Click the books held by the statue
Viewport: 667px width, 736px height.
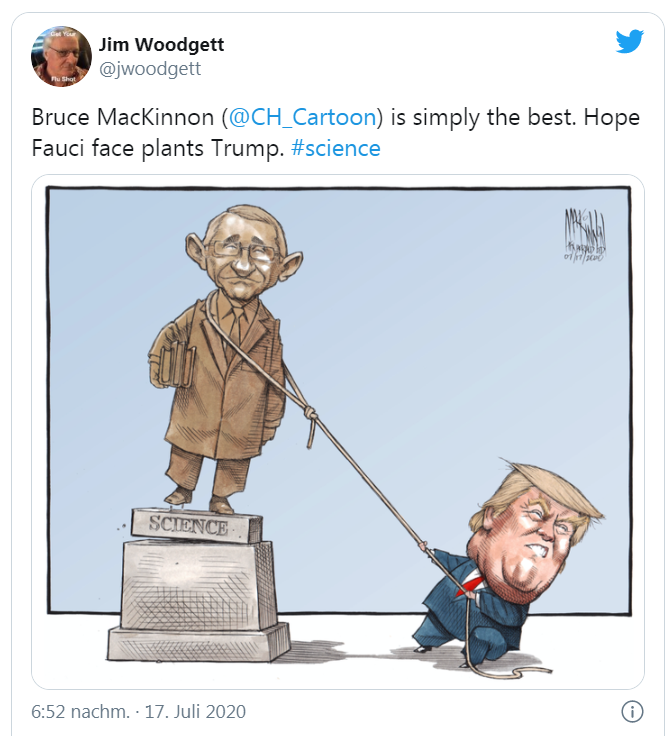pos(177,366)
